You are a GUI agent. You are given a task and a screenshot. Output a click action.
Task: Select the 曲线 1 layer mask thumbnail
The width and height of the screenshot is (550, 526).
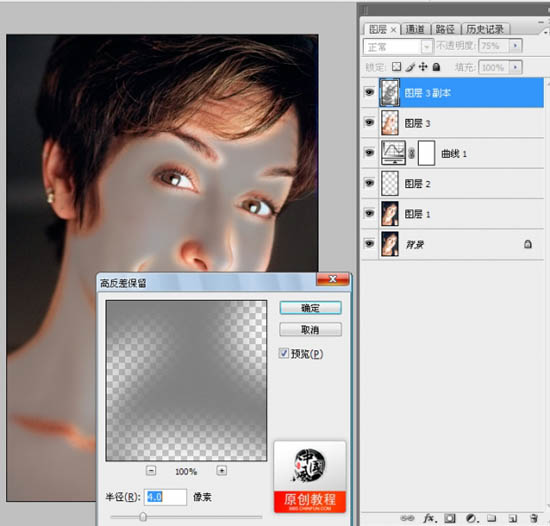click(427, 153)
